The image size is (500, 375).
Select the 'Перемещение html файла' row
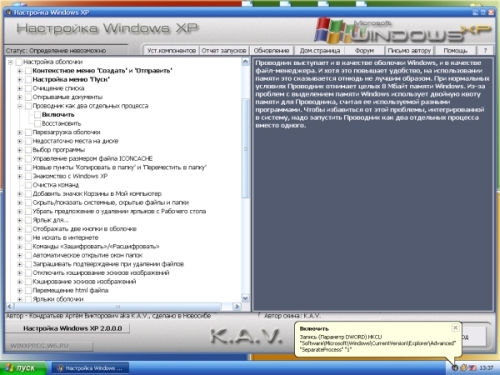[70, 290]
